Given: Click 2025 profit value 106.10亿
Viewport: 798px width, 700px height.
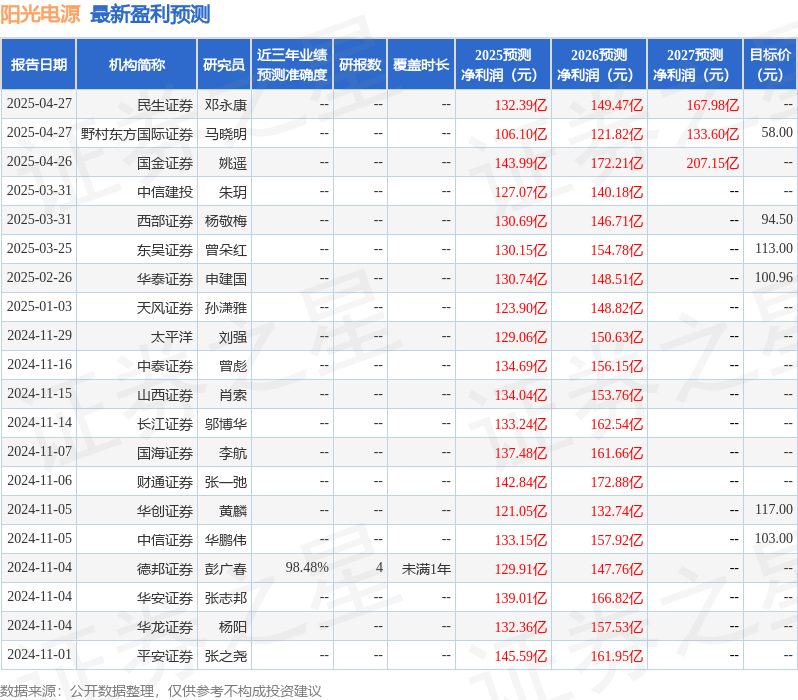Looking at the screenshot, I should click(x=521, y=134).
